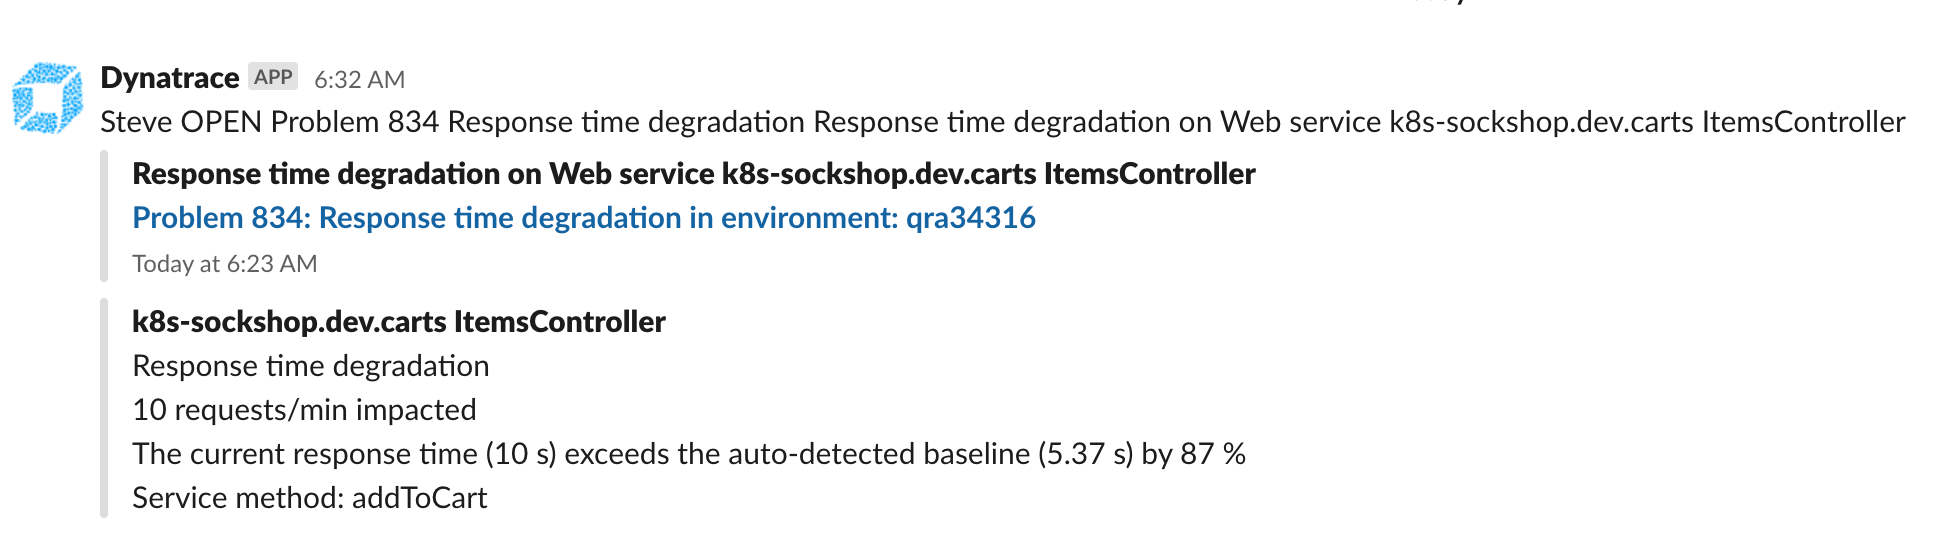
Task: Click the current response time baseline sentence
Action: (x=689, y=454)
